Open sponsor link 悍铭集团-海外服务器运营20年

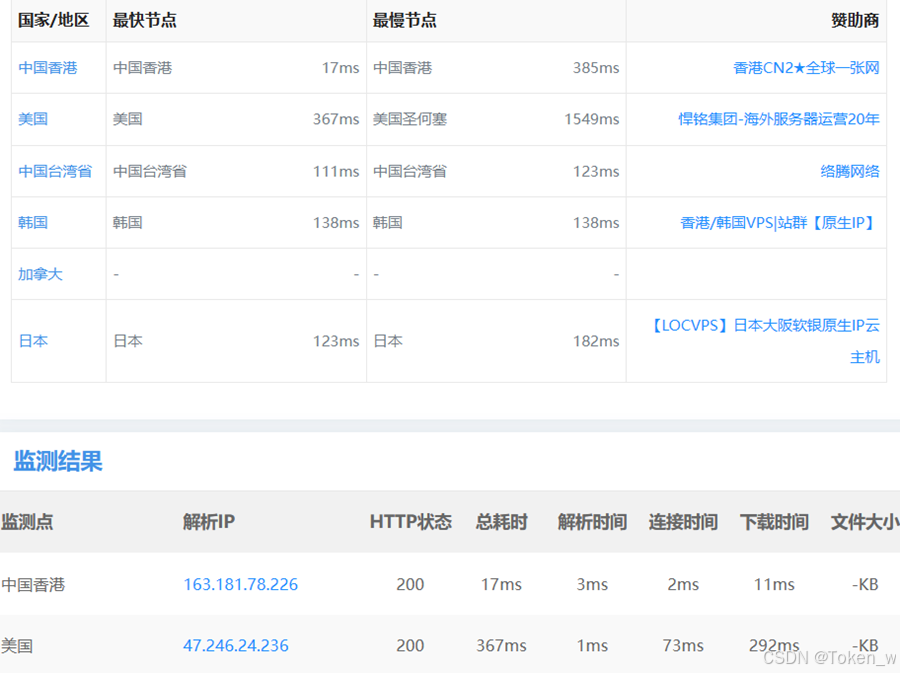pos(779,119)
